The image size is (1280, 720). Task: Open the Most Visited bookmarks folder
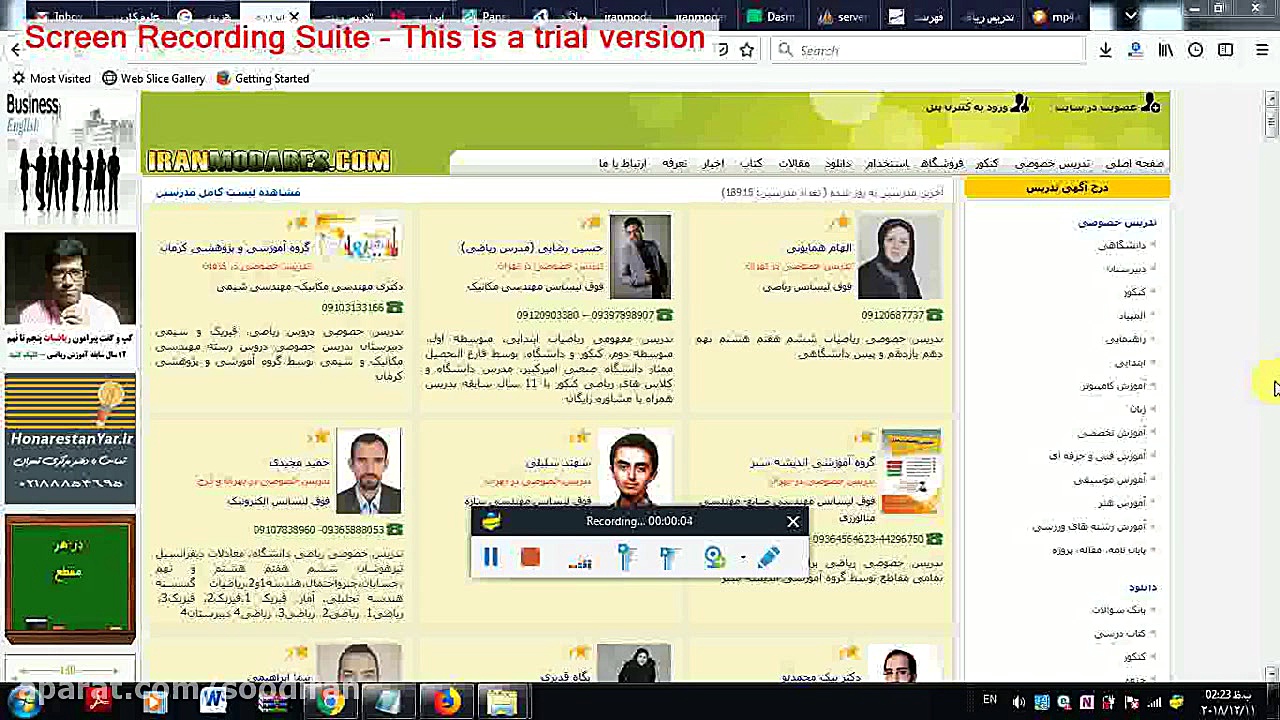(x=51, y=78)
